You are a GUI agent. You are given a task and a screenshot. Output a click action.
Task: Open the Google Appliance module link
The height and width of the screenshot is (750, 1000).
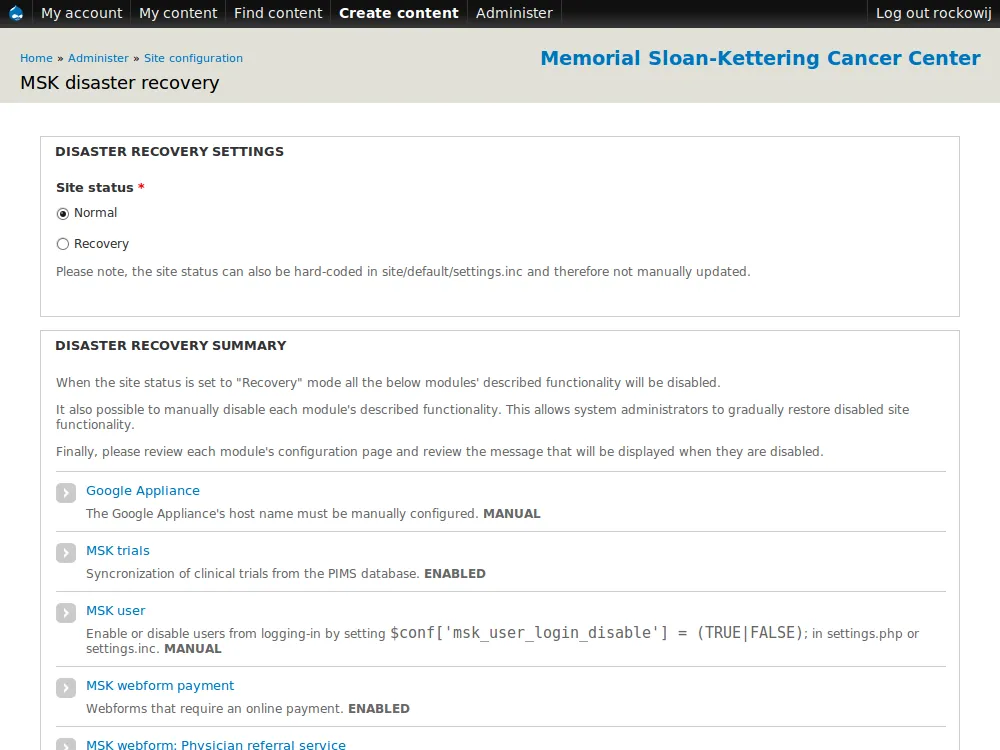point(143,490)
